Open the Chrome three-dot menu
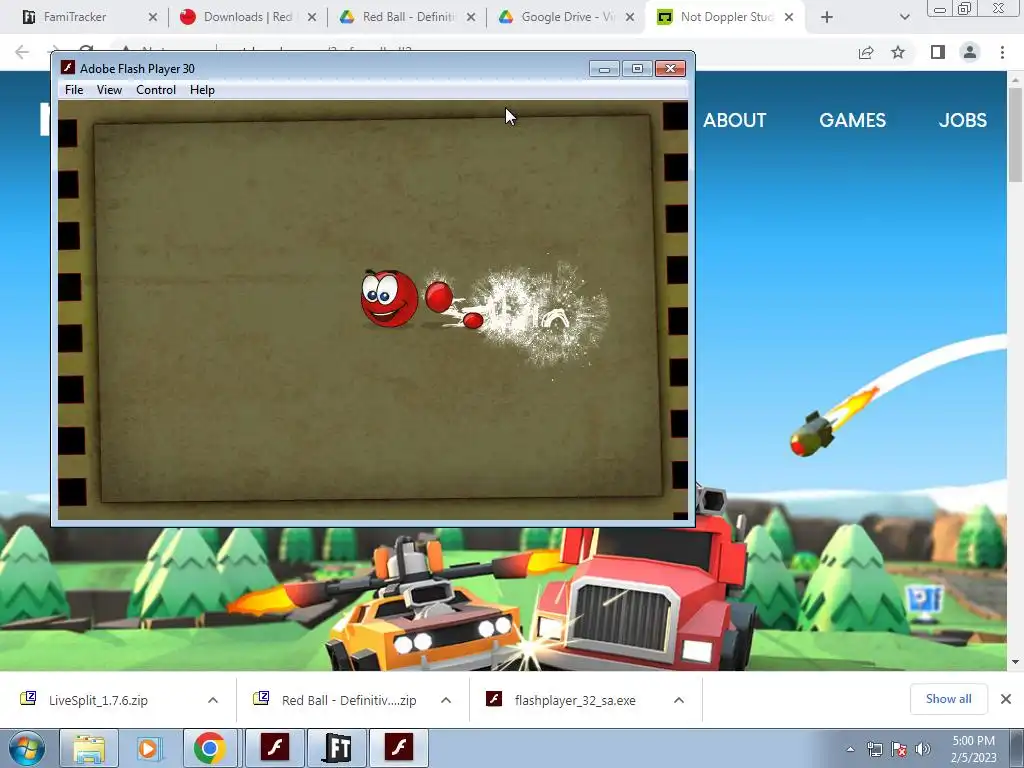This screenshot has height=768, width=1024. tap(1002, 52)
